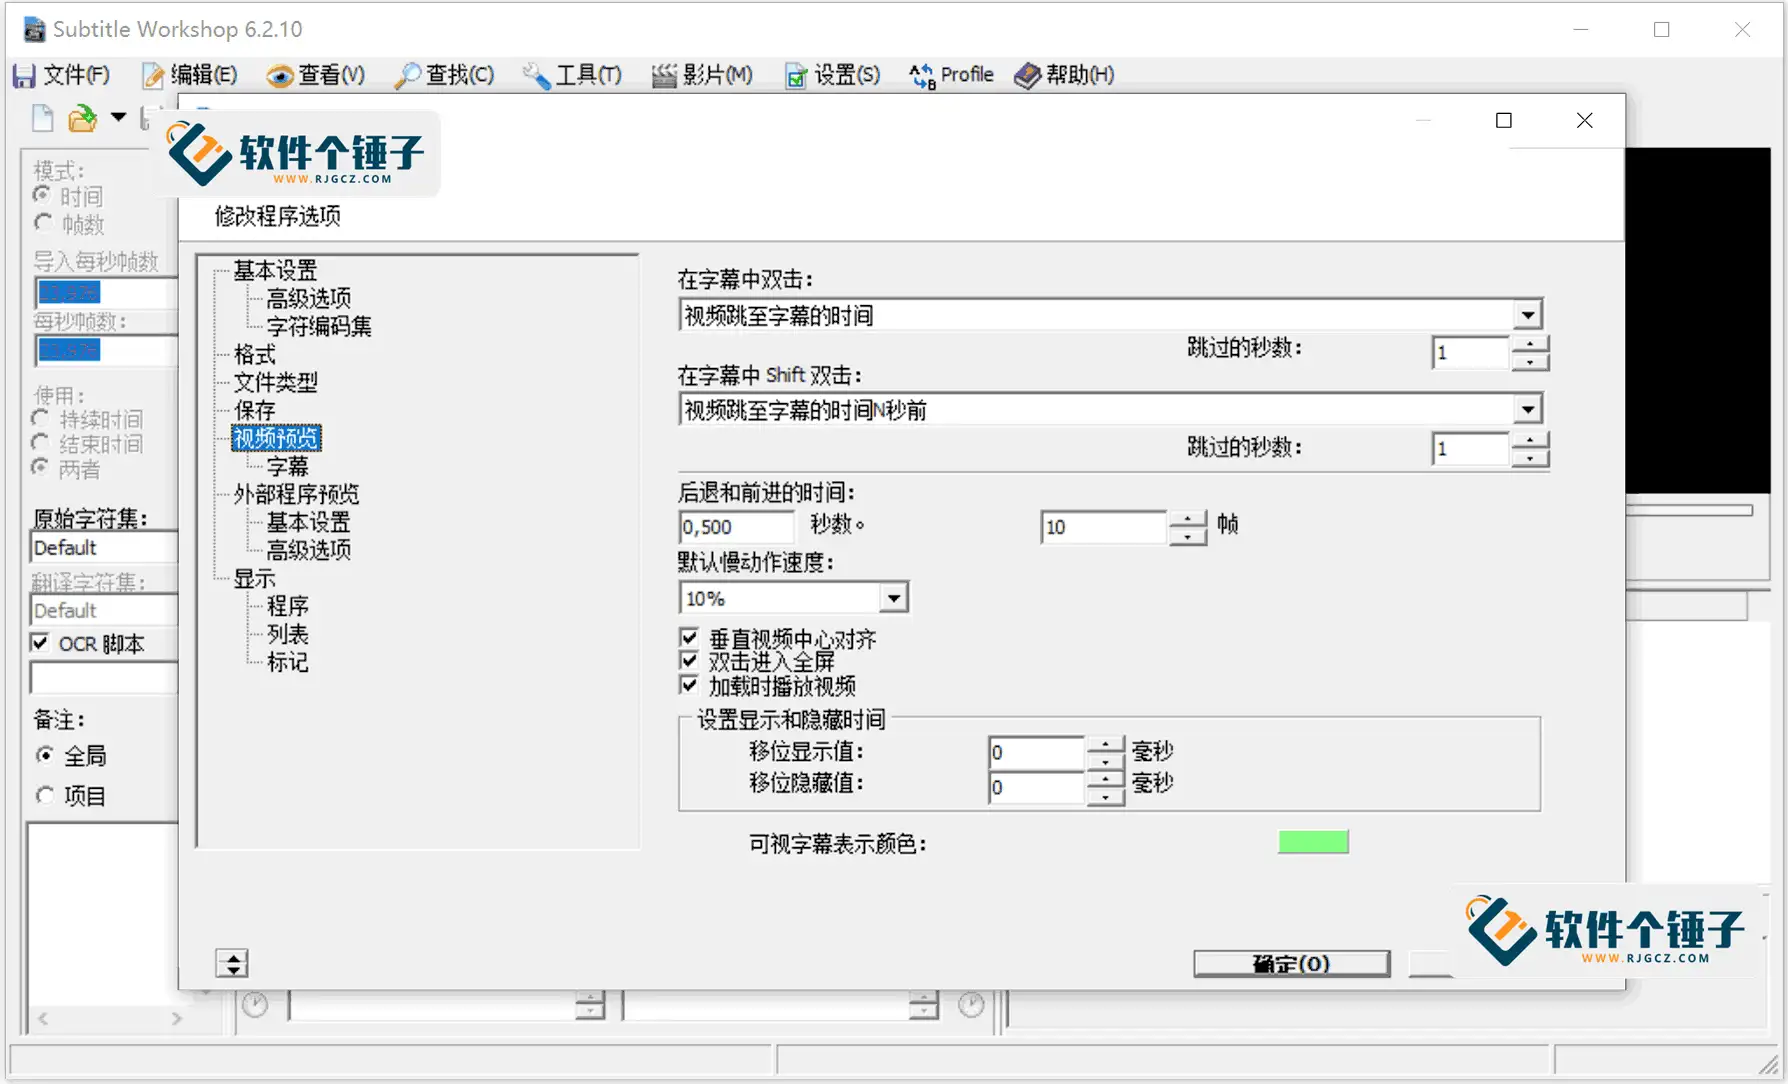The image size is (1788, 1084).
Task: Select 两者 radio button
Action: (40, 467)
